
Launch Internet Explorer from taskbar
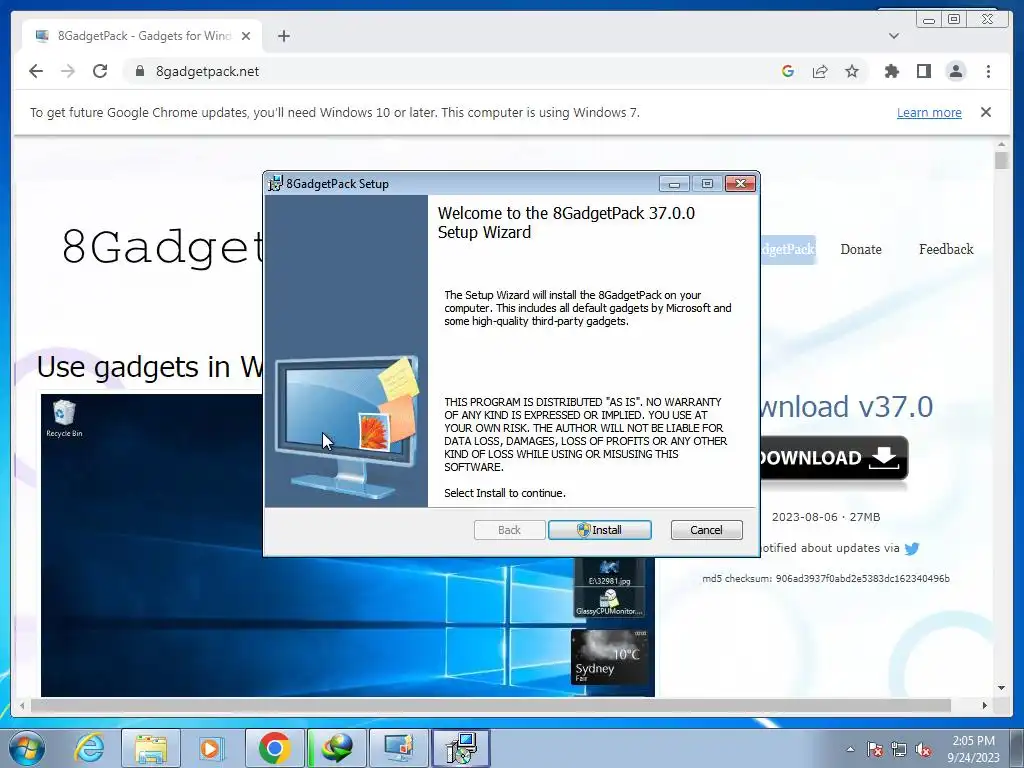coord(89,748)
